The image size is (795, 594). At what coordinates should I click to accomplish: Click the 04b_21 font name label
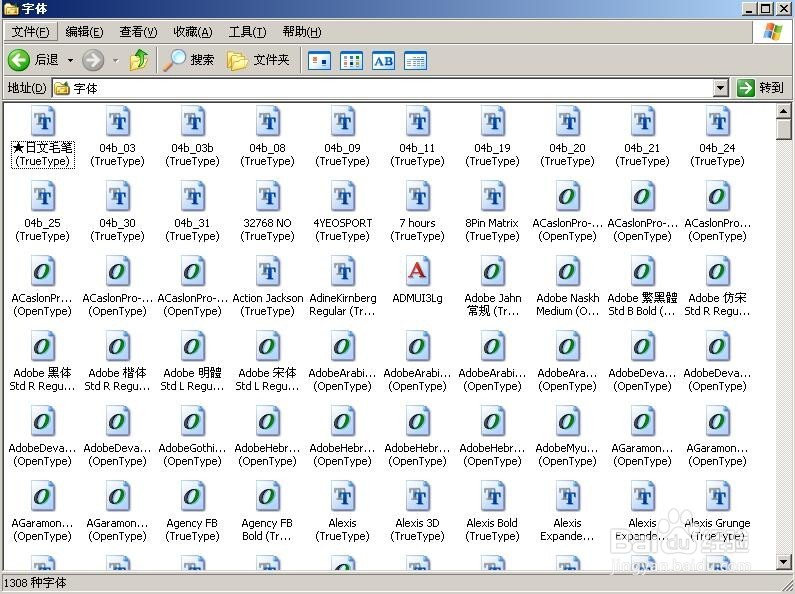tap(642, 155)
